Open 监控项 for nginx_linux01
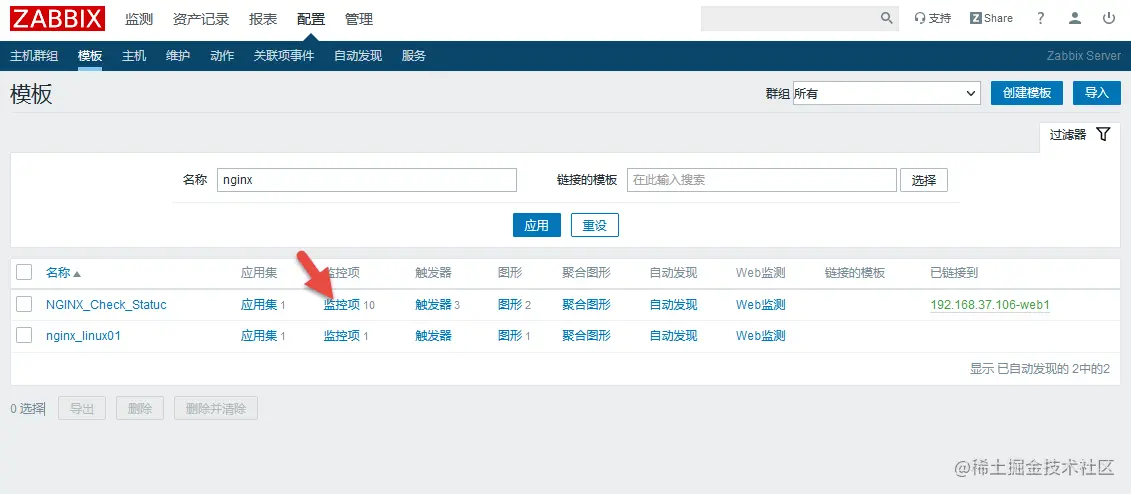Viewport: 1131px width, 494px height. (x=342, y=336)
